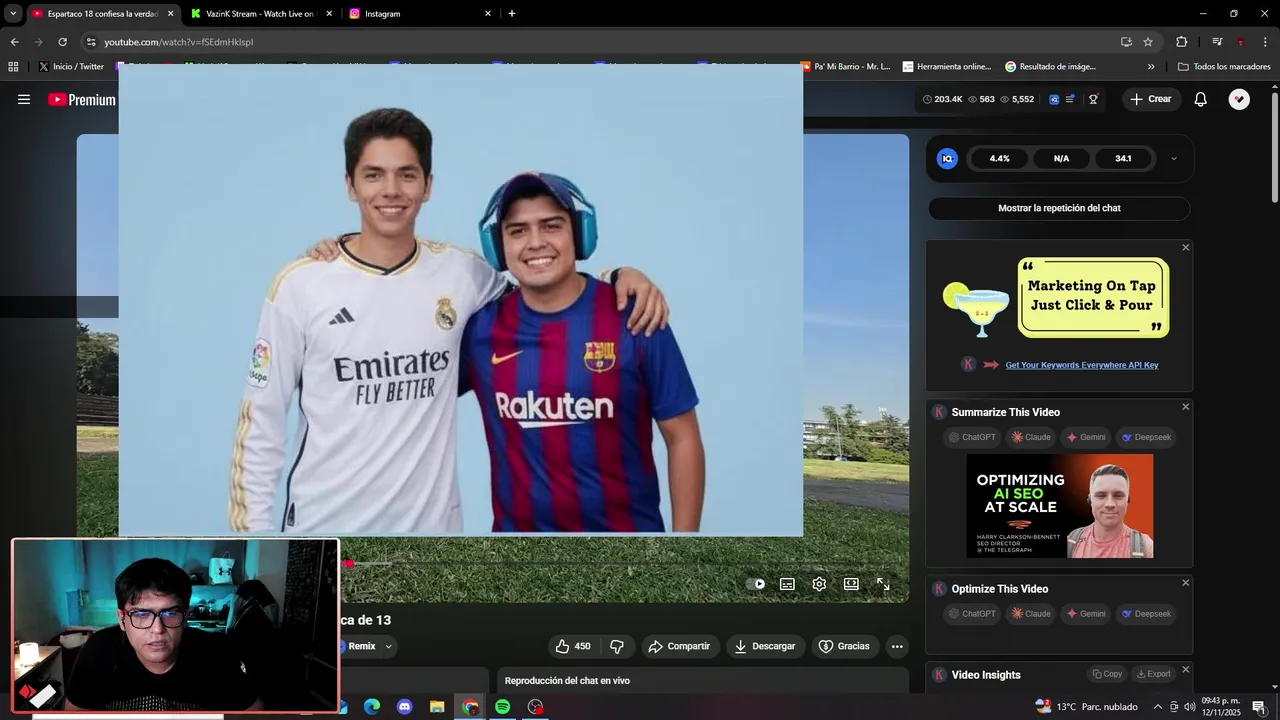Click the video progress bar scrubber
The height and width of the screenshot is (720, 1280).
349,564
